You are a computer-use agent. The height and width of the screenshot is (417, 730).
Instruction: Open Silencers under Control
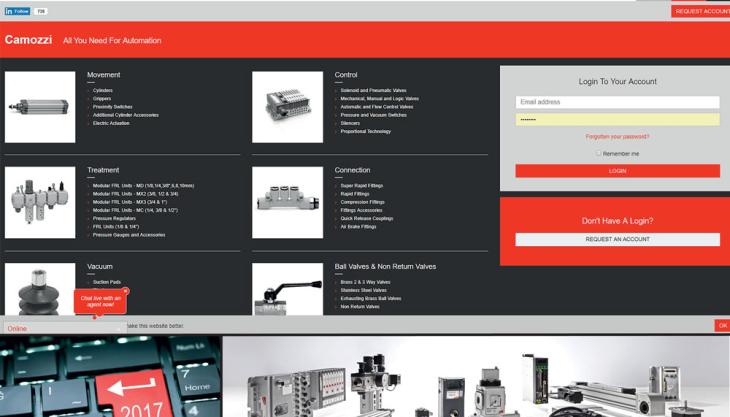(x=350, y=123)
